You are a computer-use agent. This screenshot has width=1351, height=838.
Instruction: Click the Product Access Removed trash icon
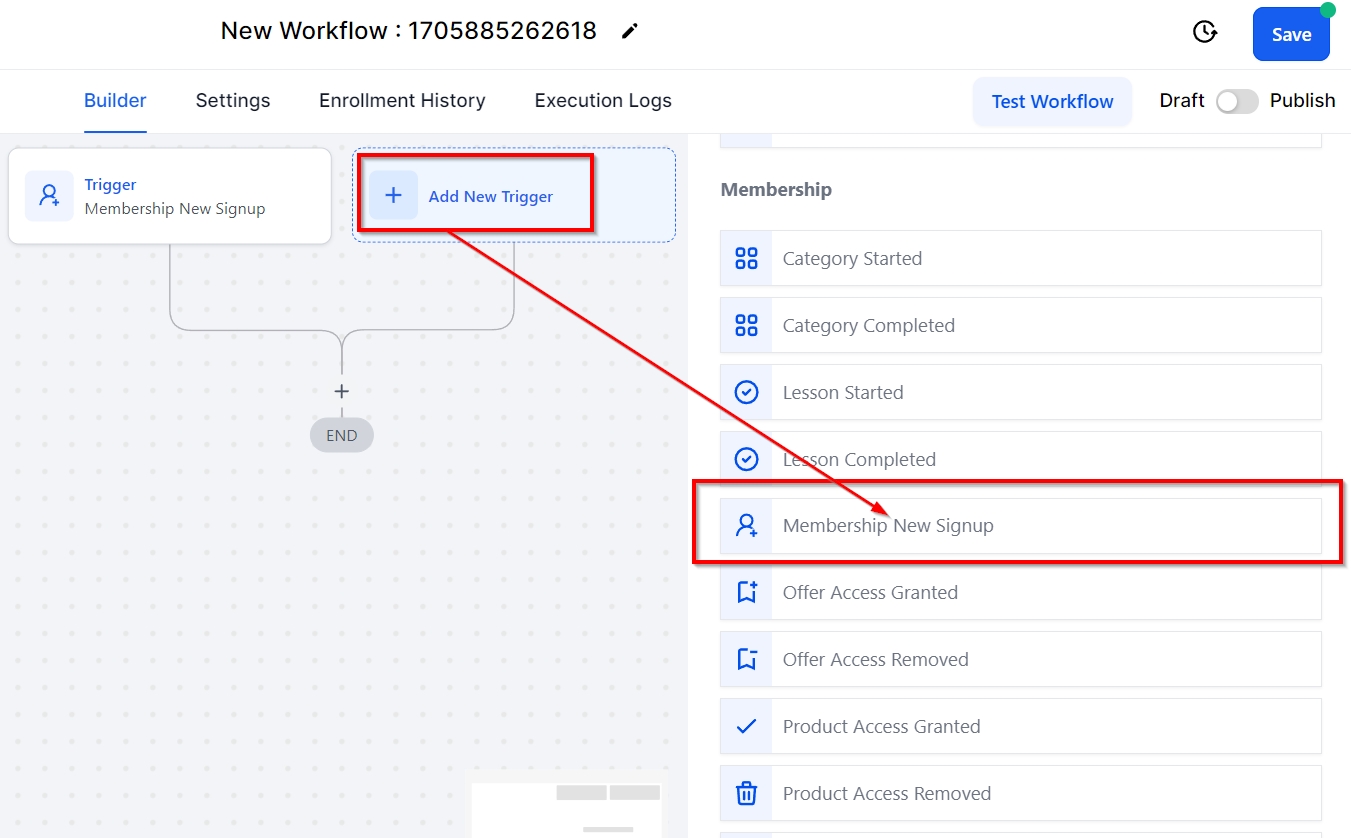tap(746, 794)
